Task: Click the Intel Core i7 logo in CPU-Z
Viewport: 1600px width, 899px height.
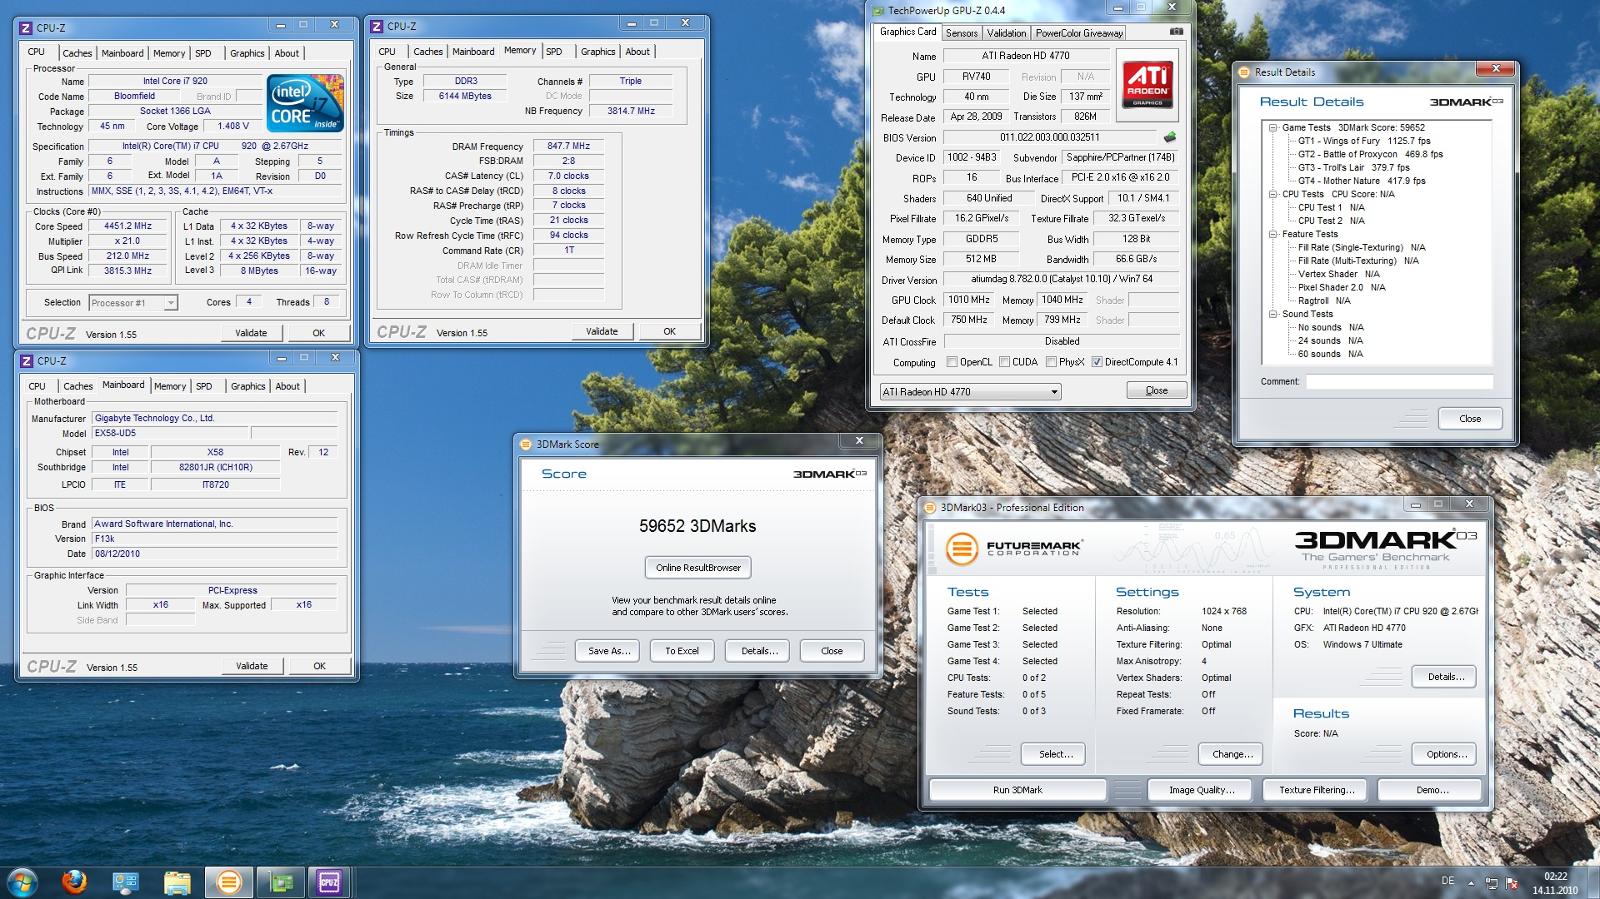Action: pos(306,103)
